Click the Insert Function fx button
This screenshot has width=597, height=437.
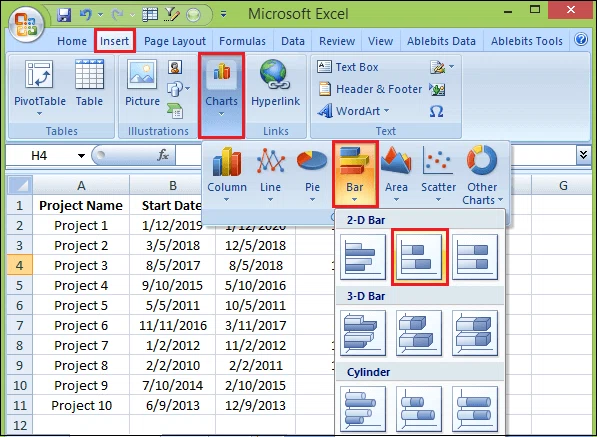pos(163,155)
